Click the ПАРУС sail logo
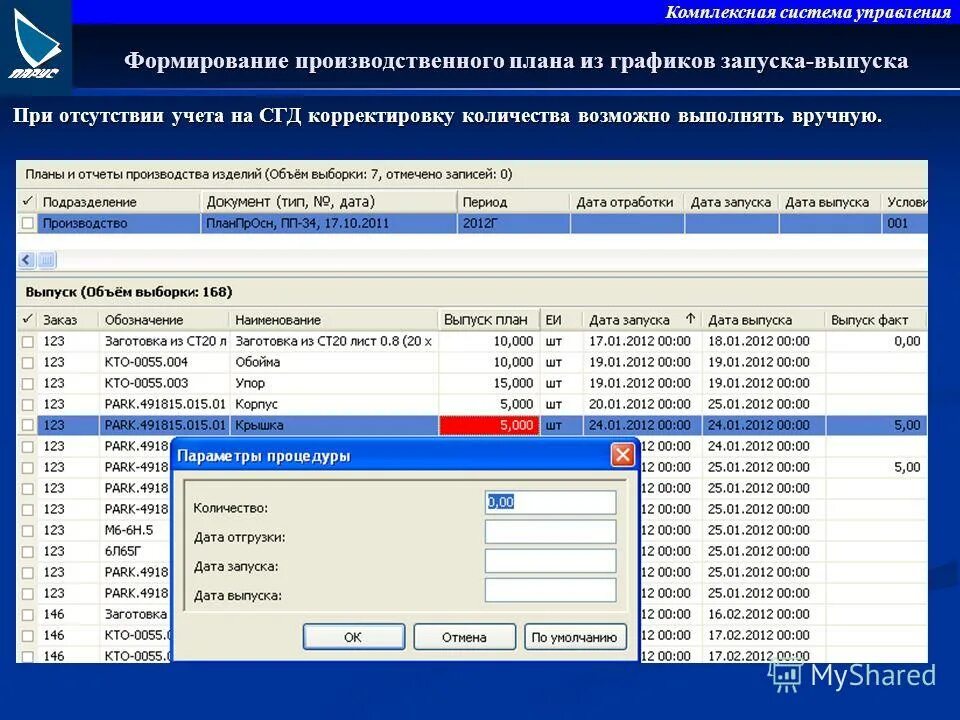The image size is (960, 720). [x=33, y=40]
